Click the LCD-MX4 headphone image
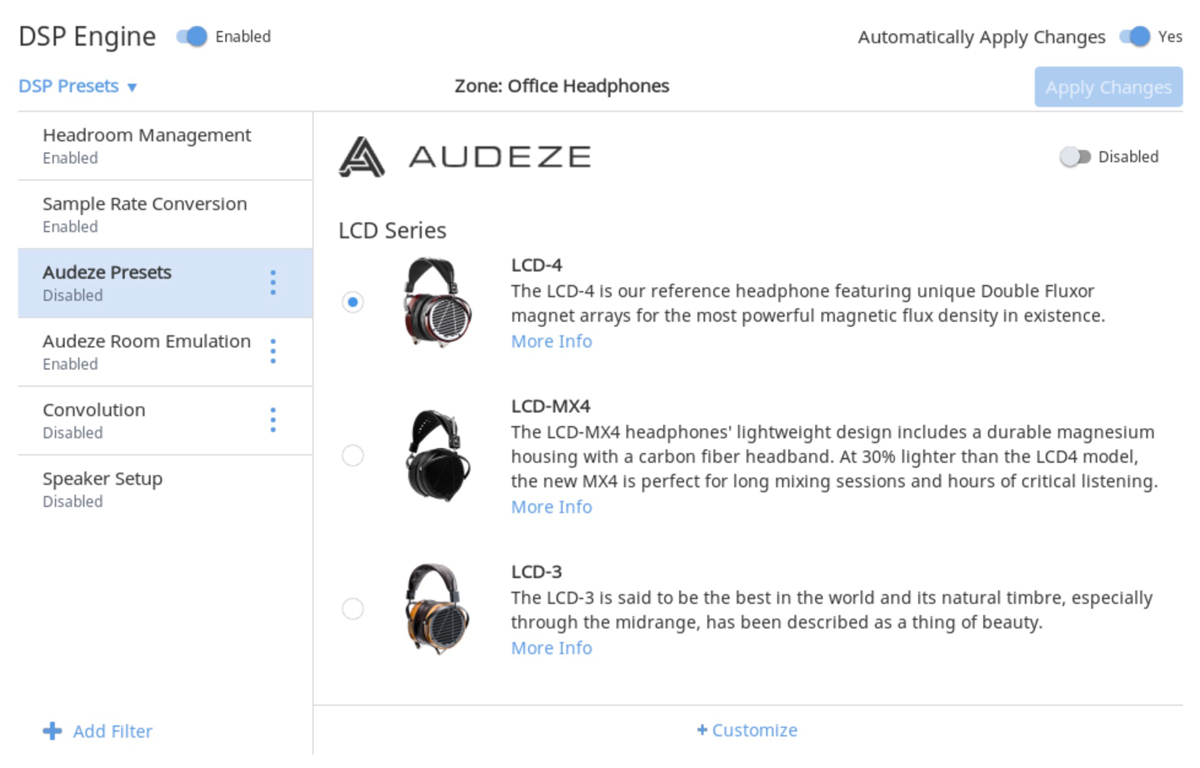1200x768 pixels. click(x=437, y=456)
